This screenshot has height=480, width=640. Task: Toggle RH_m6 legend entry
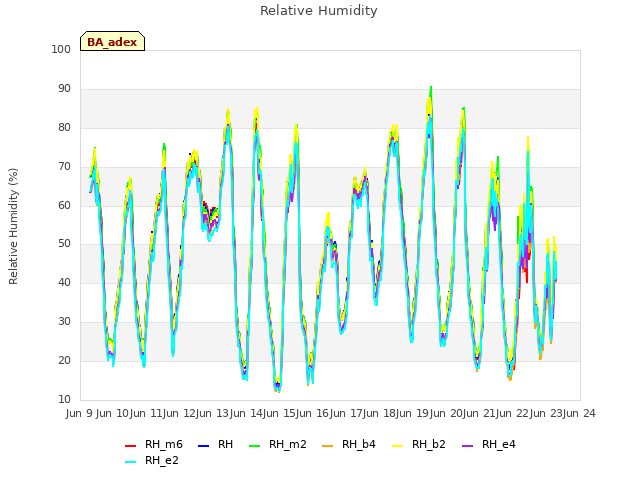154,444
